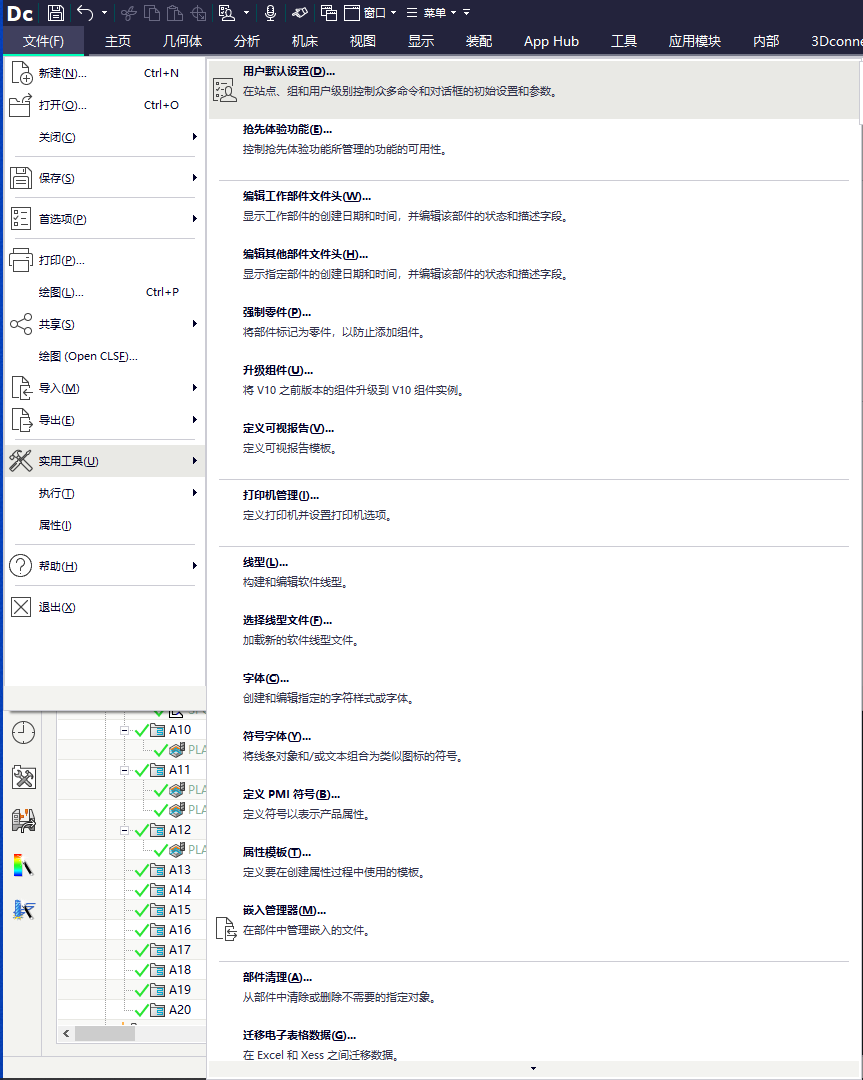Open the 菜单 dropdown in the title bar

pyautogui.click(x=431, y=12)
